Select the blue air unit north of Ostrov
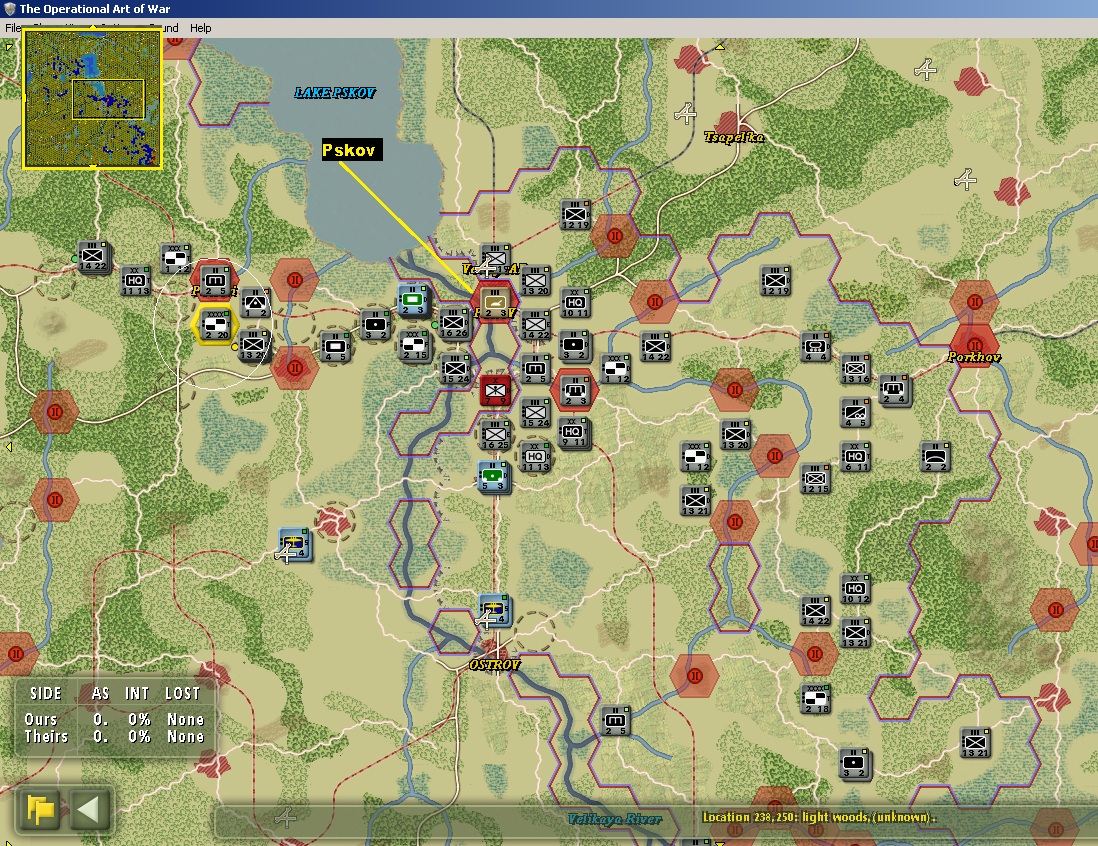The width and height of the screenshot is (1098, 846). coord(495,609)
